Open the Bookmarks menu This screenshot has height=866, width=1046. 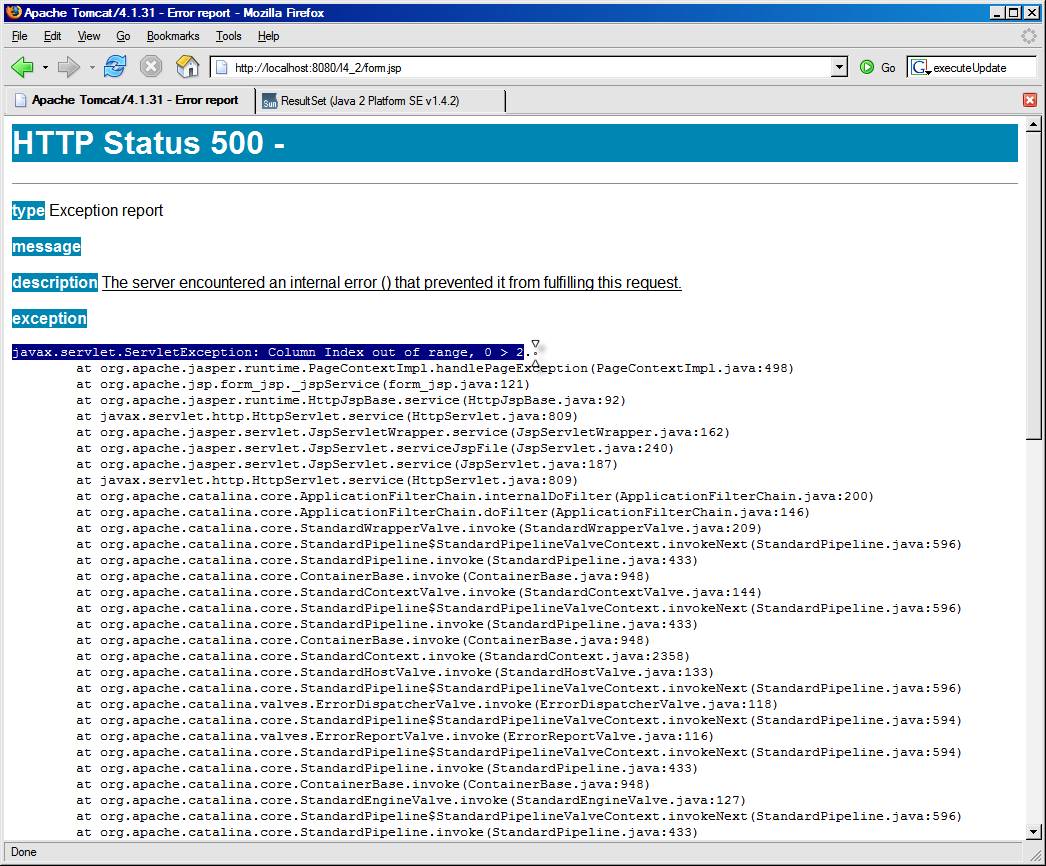pos(173,36)
